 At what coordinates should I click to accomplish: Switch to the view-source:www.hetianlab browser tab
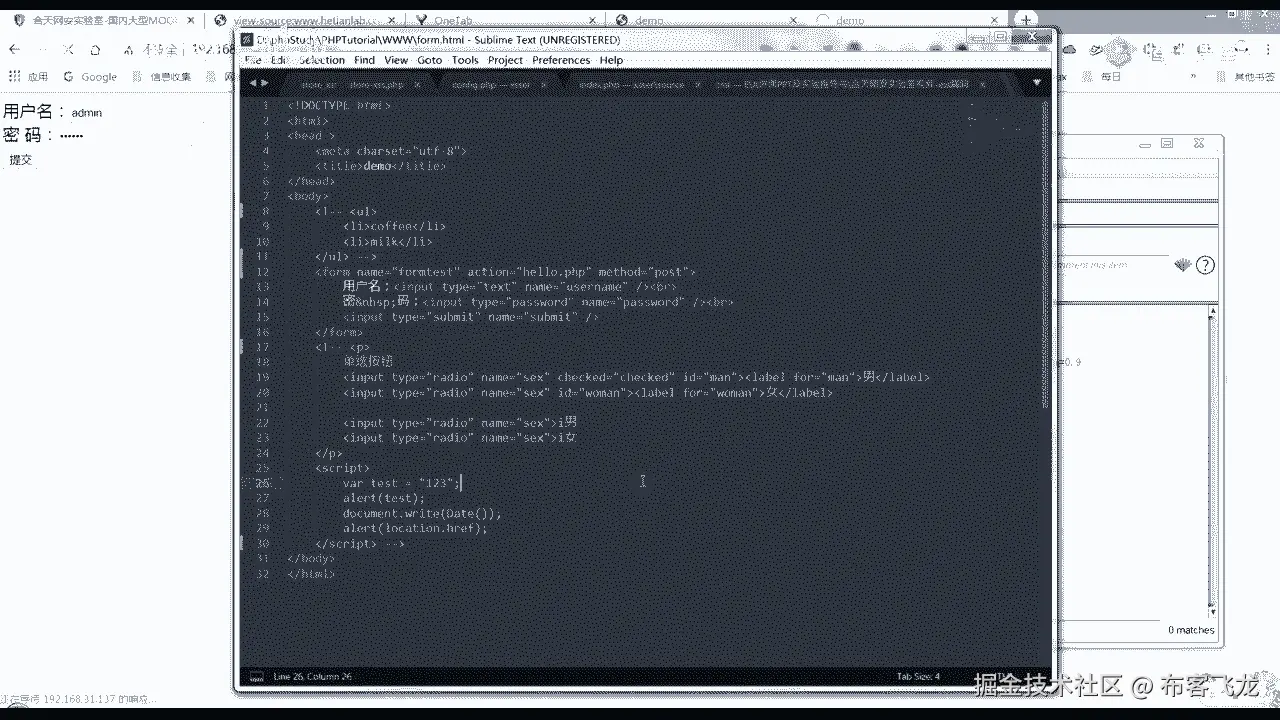tap(305, 20)
